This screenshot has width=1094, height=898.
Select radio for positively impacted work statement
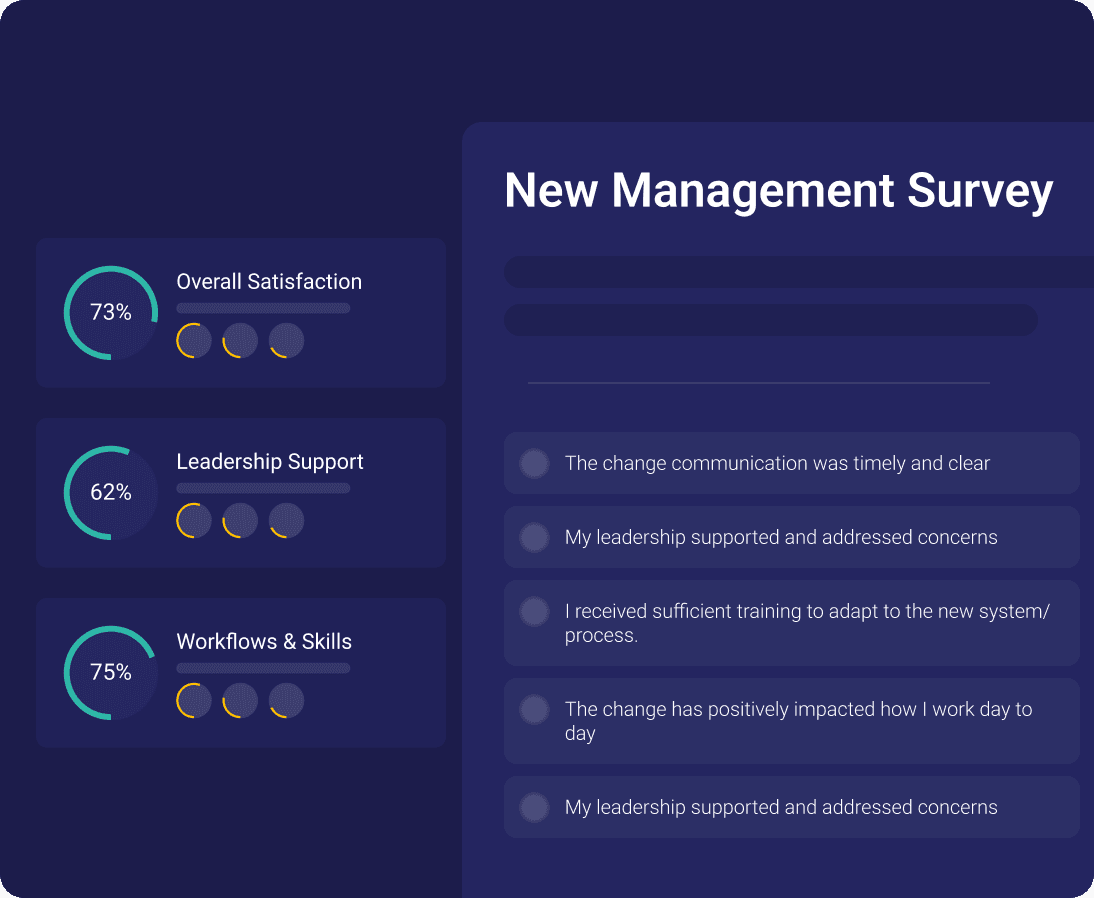pos(534,709)
